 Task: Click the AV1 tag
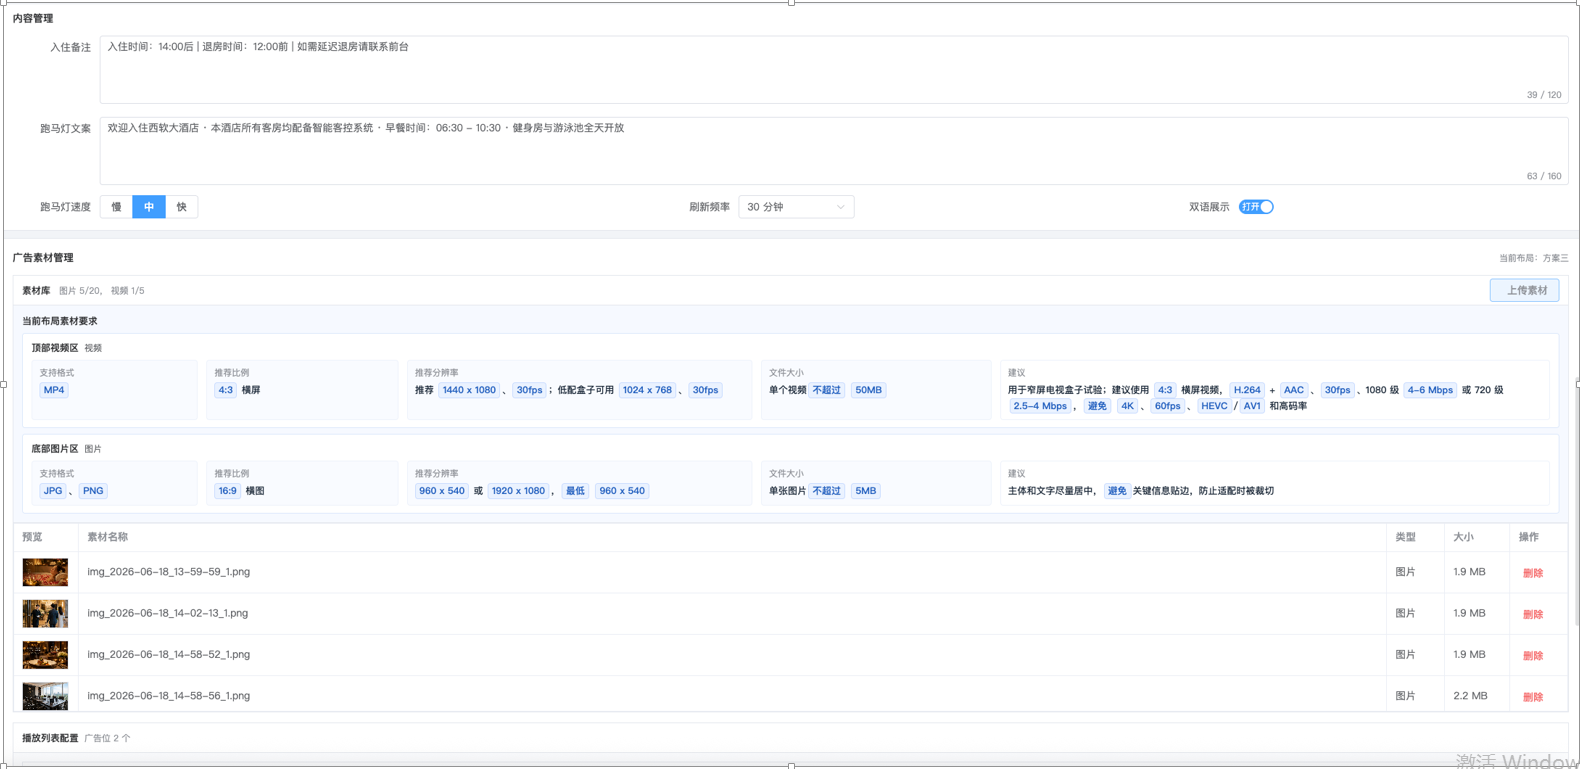(1252, 406)
